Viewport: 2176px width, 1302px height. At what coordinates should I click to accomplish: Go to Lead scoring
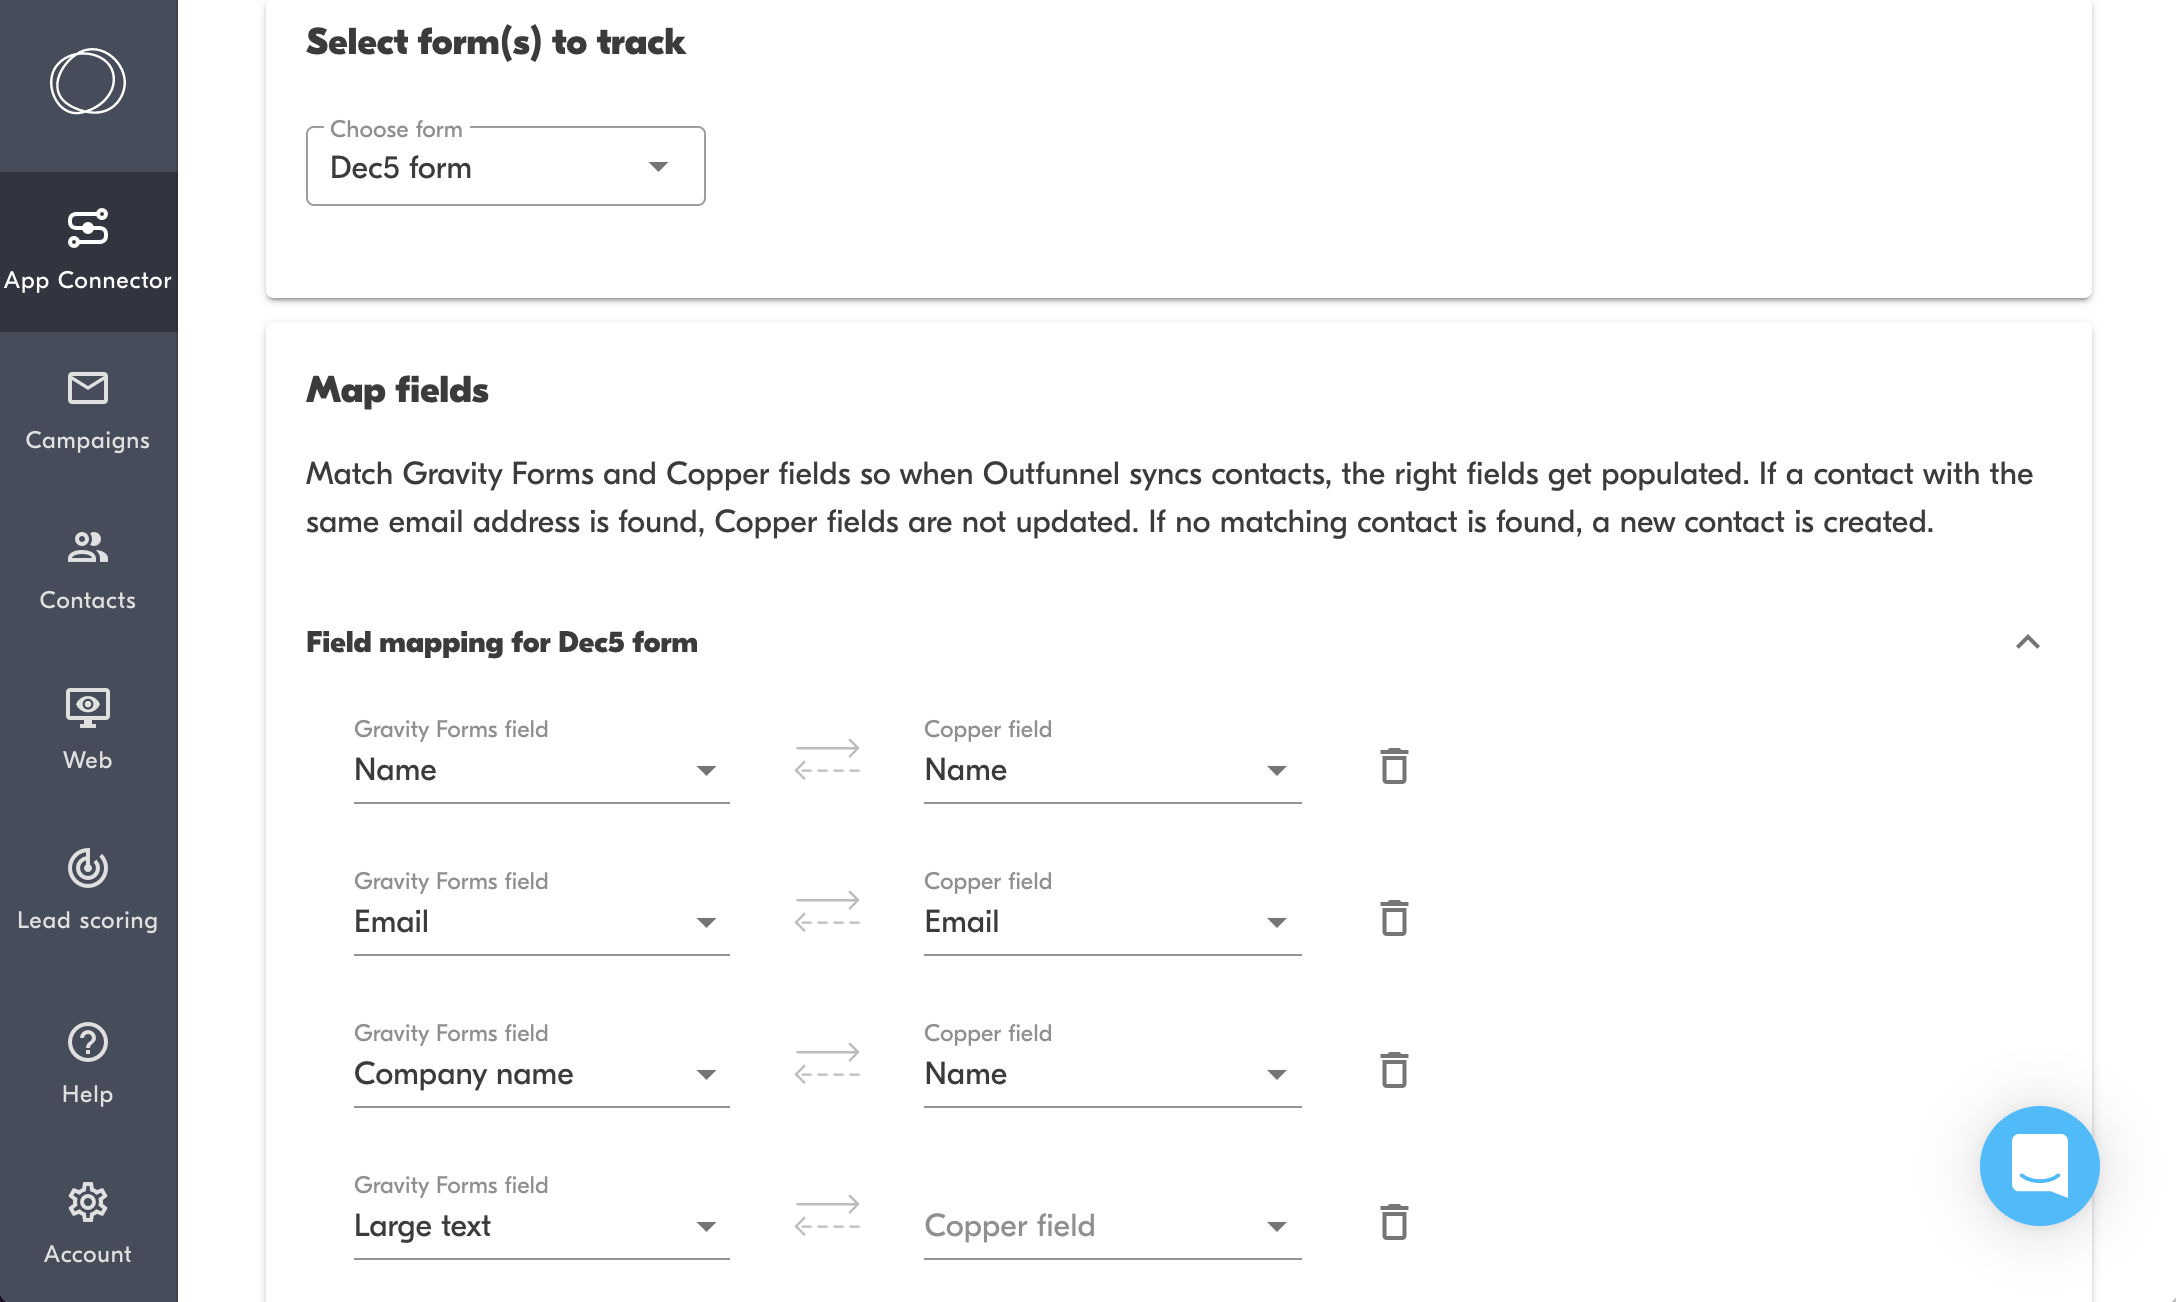point(88,889)
